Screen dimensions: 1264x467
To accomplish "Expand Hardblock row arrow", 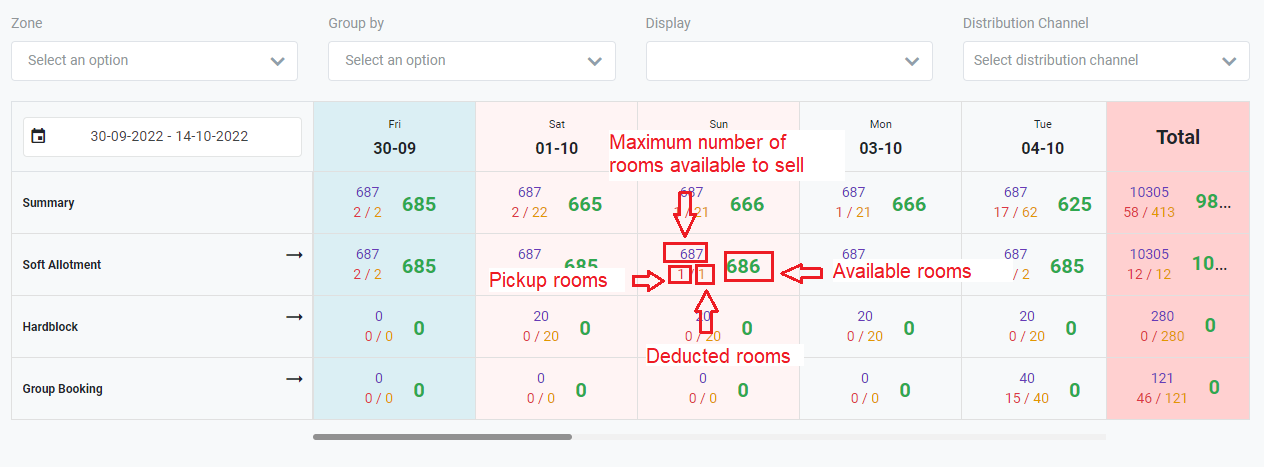I will [x=294, y=317].
